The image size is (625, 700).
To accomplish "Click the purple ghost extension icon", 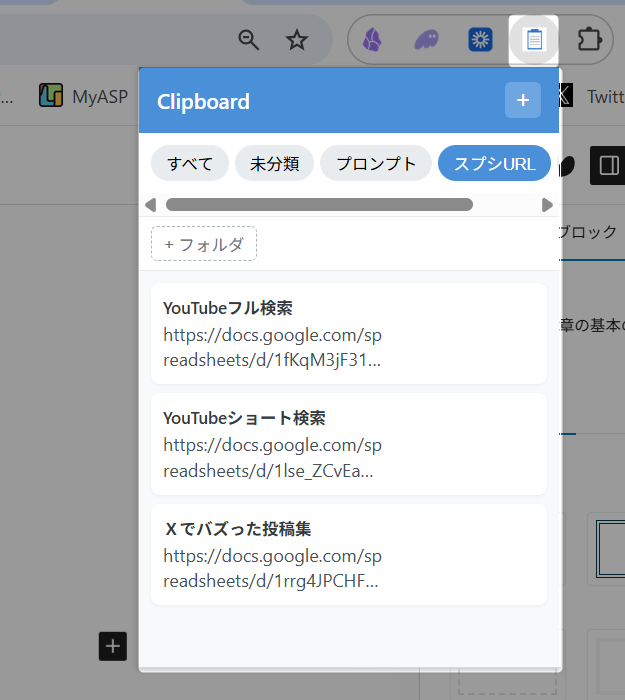I will (426, 40).
